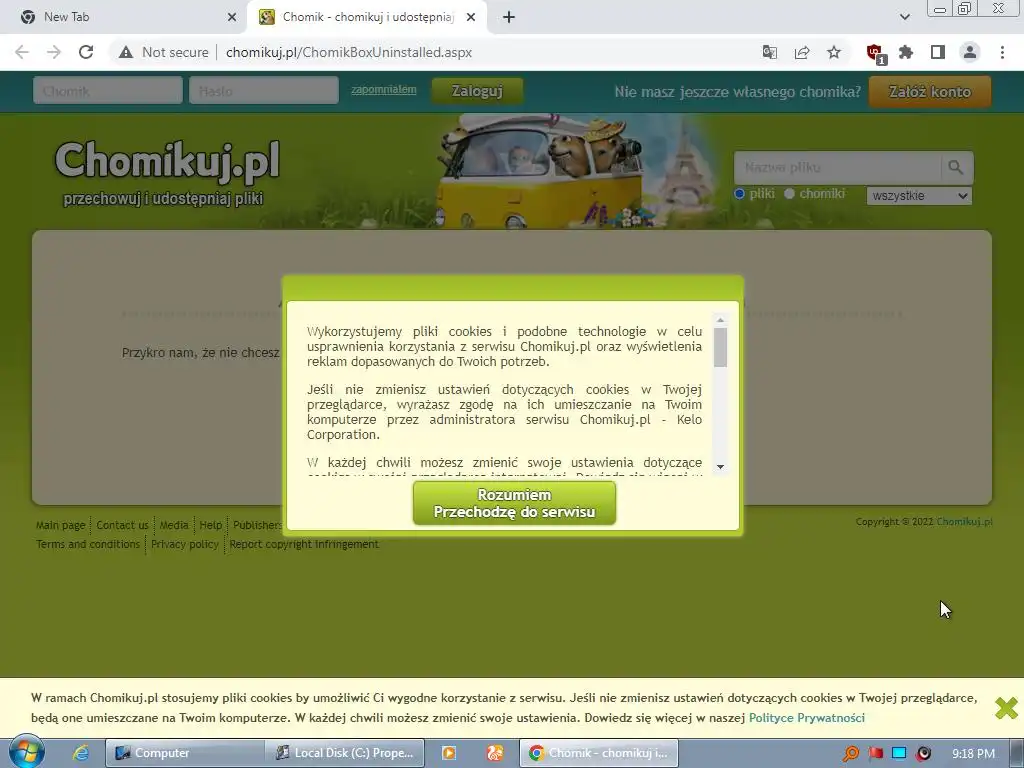
Task: Click cookie dialog scrollbar thumb
Action: [720, 347]
